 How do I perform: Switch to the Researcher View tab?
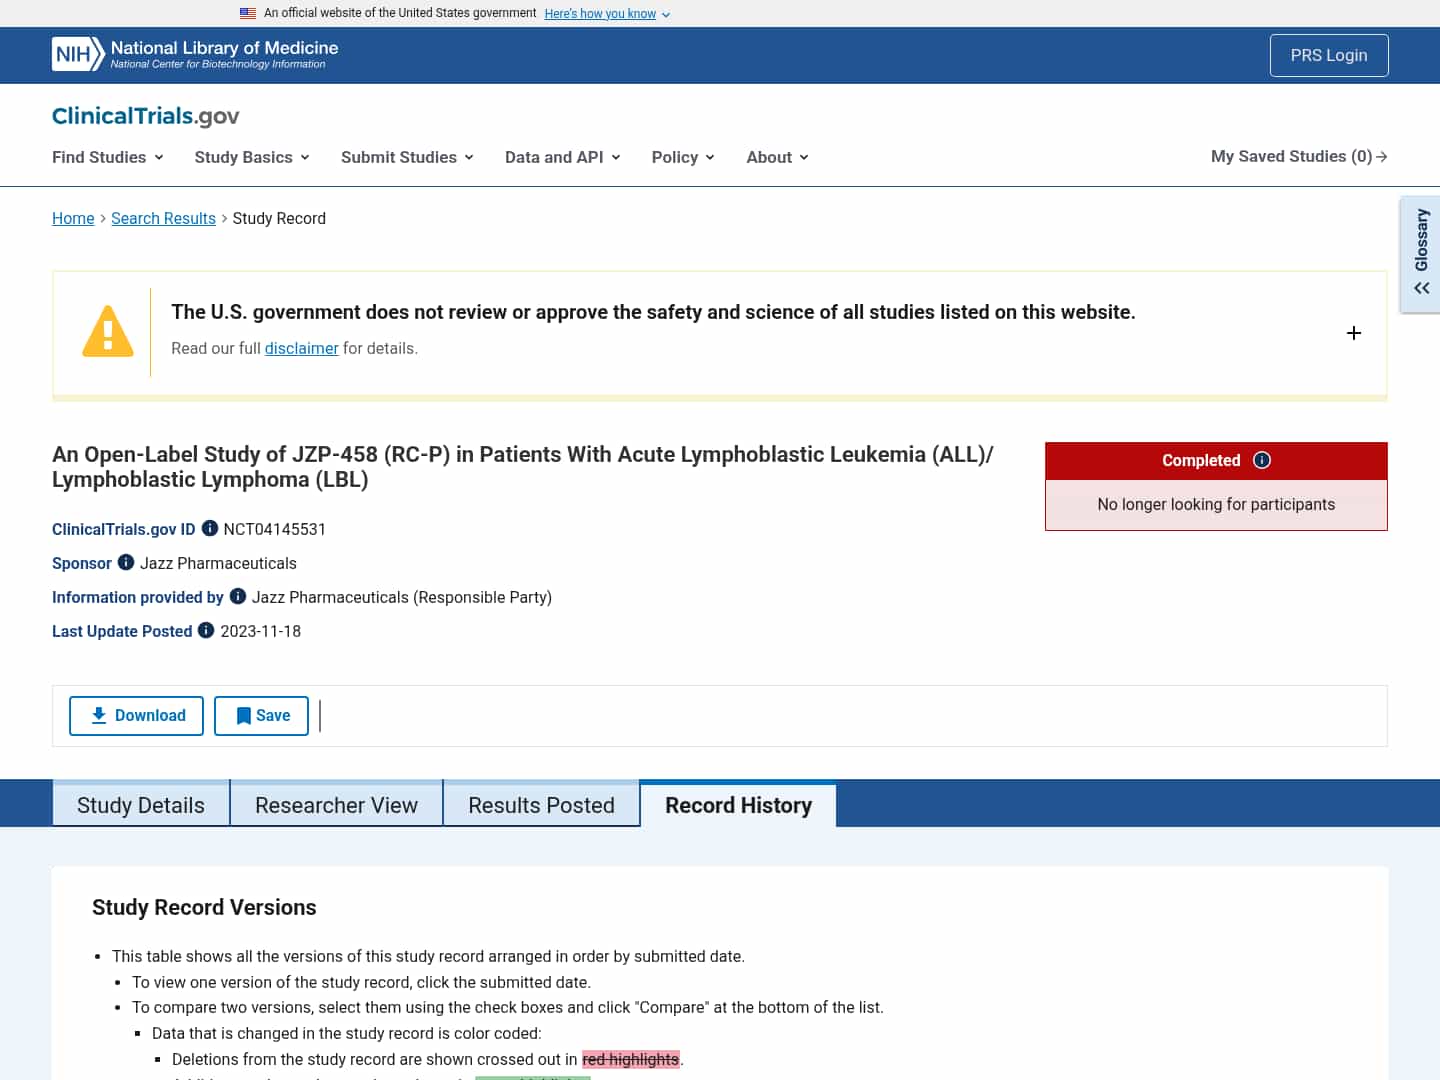(336, 804)
